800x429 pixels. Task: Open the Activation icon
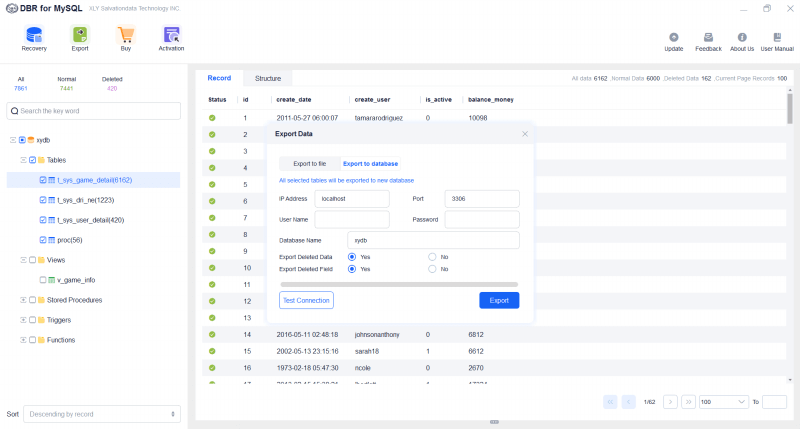171,35
